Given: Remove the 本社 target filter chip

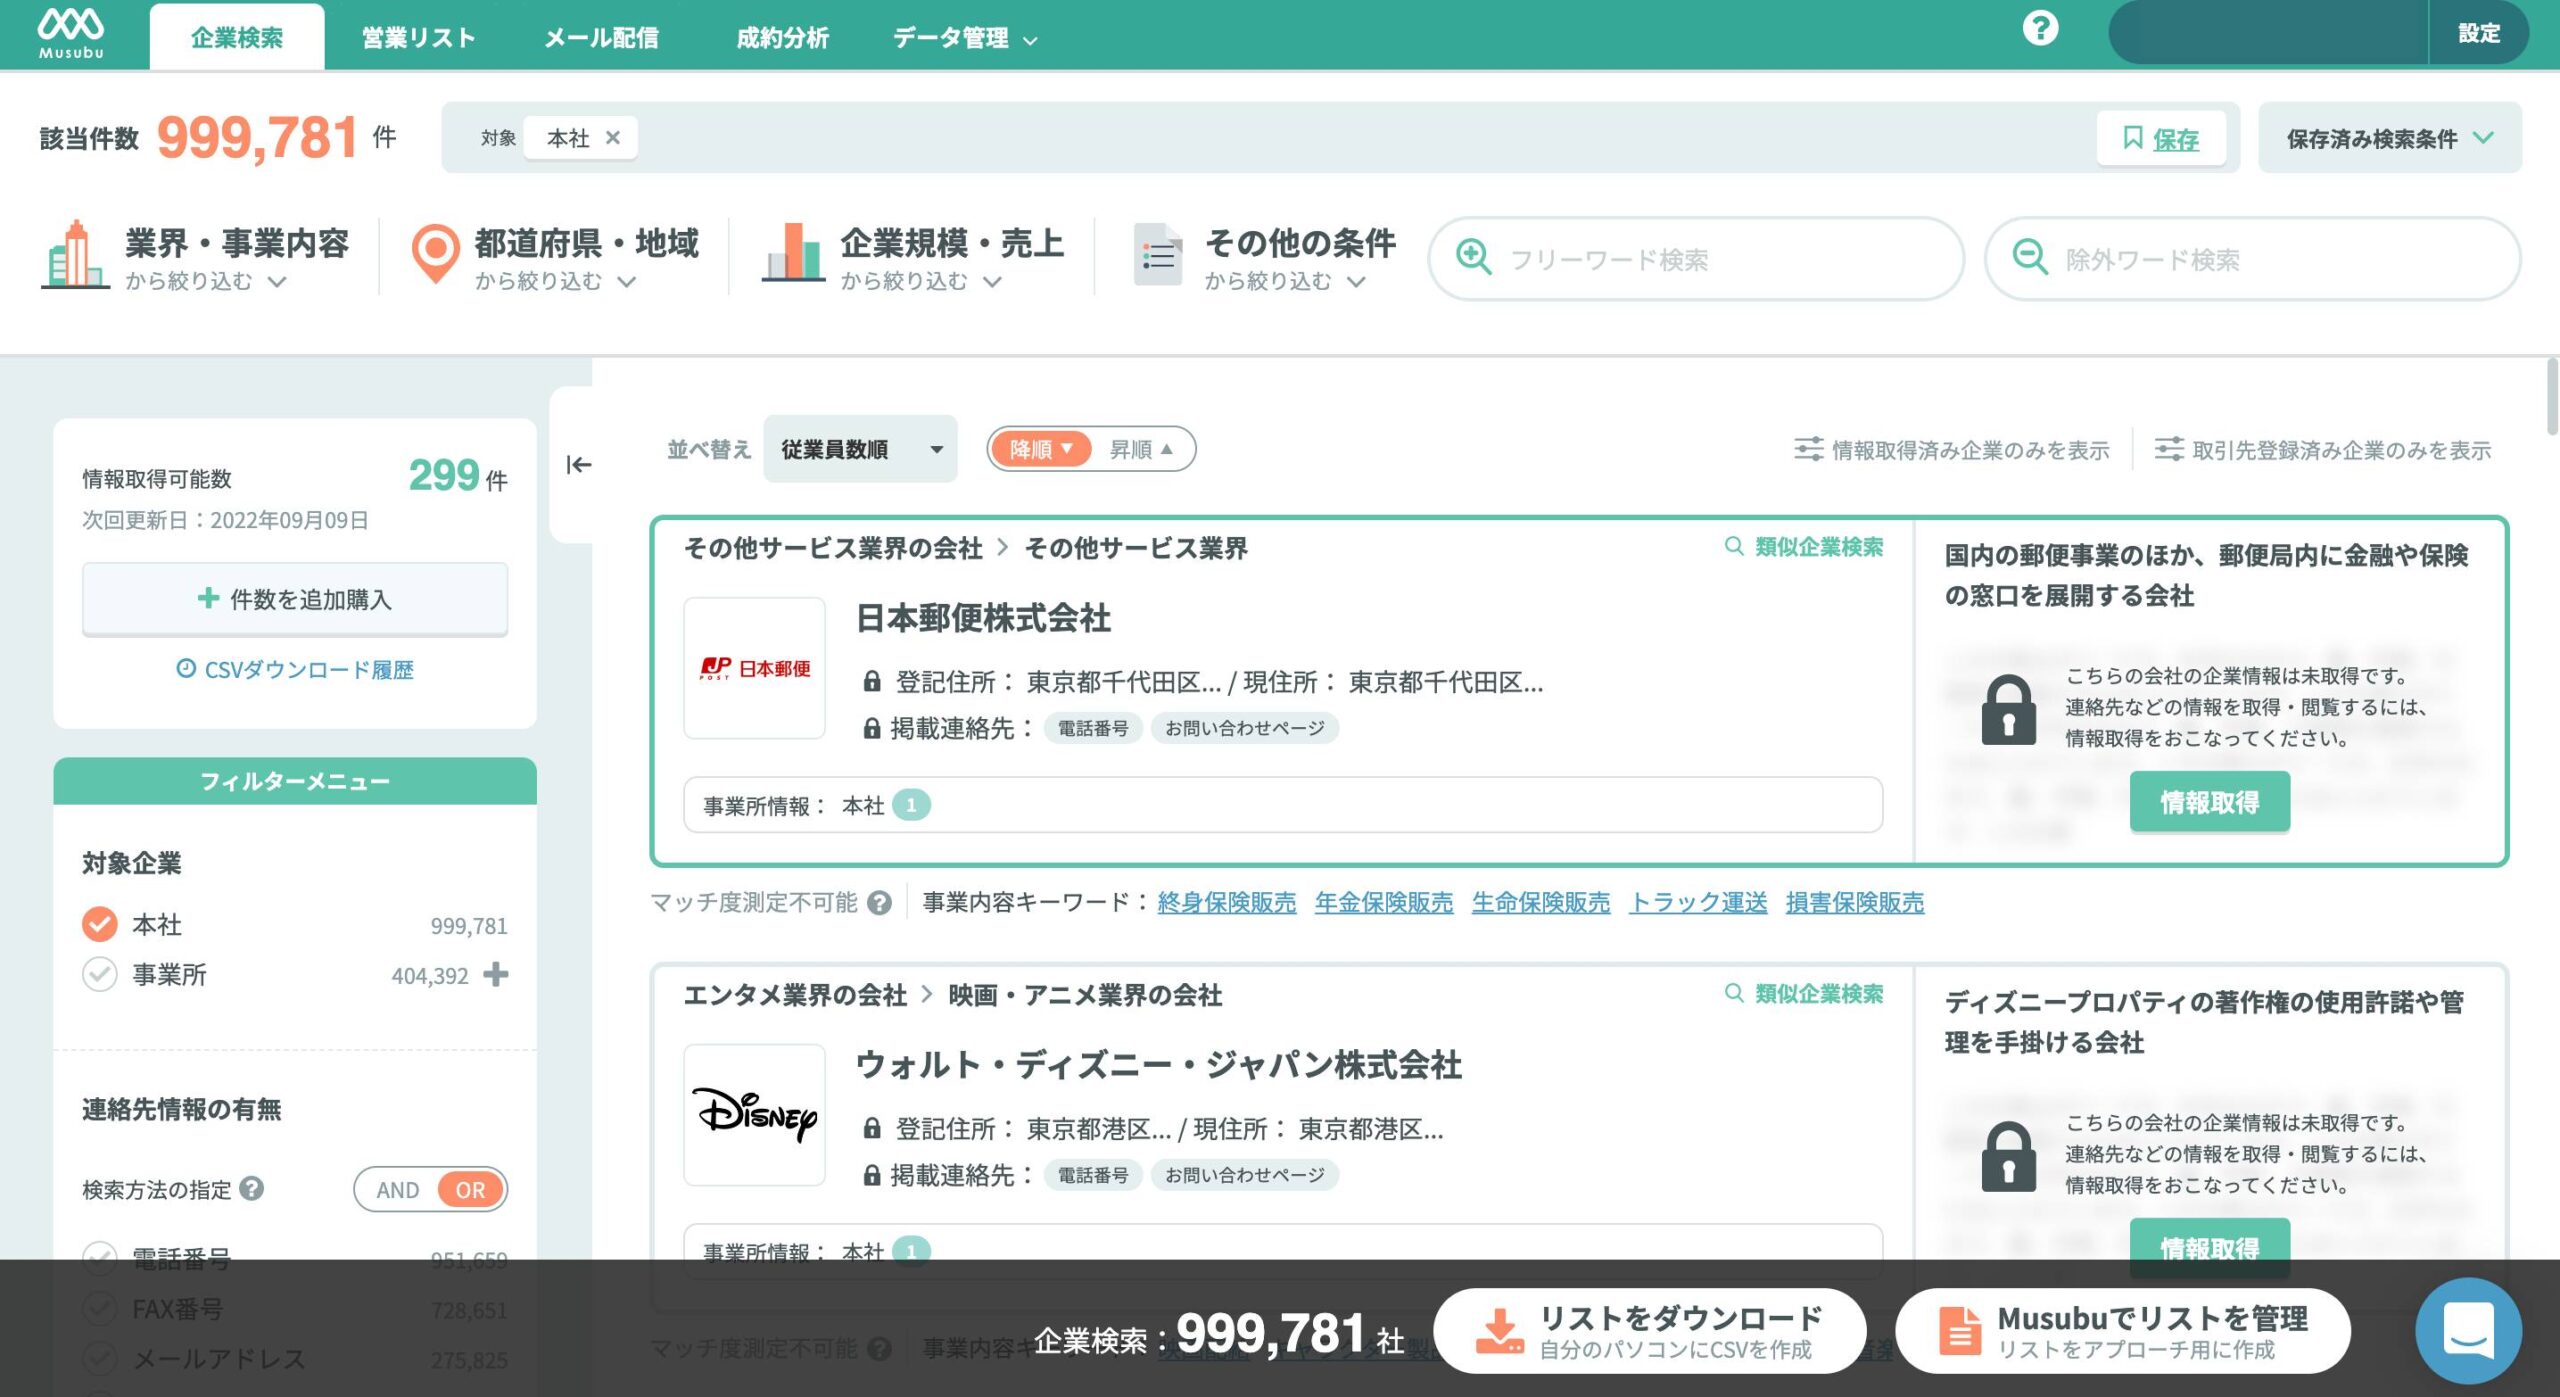Looking at the screenshot, I should point(613,138).
